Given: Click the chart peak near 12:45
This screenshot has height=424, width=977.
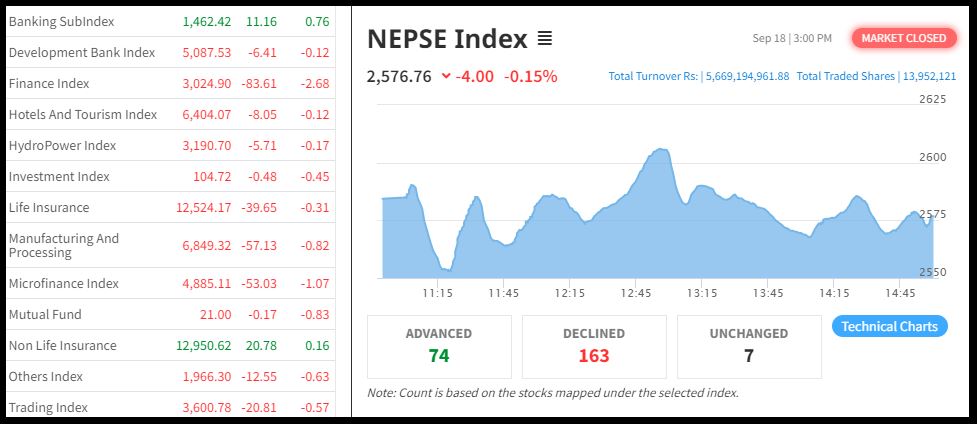Looking at the screenshot, I should tap(660, 150).
